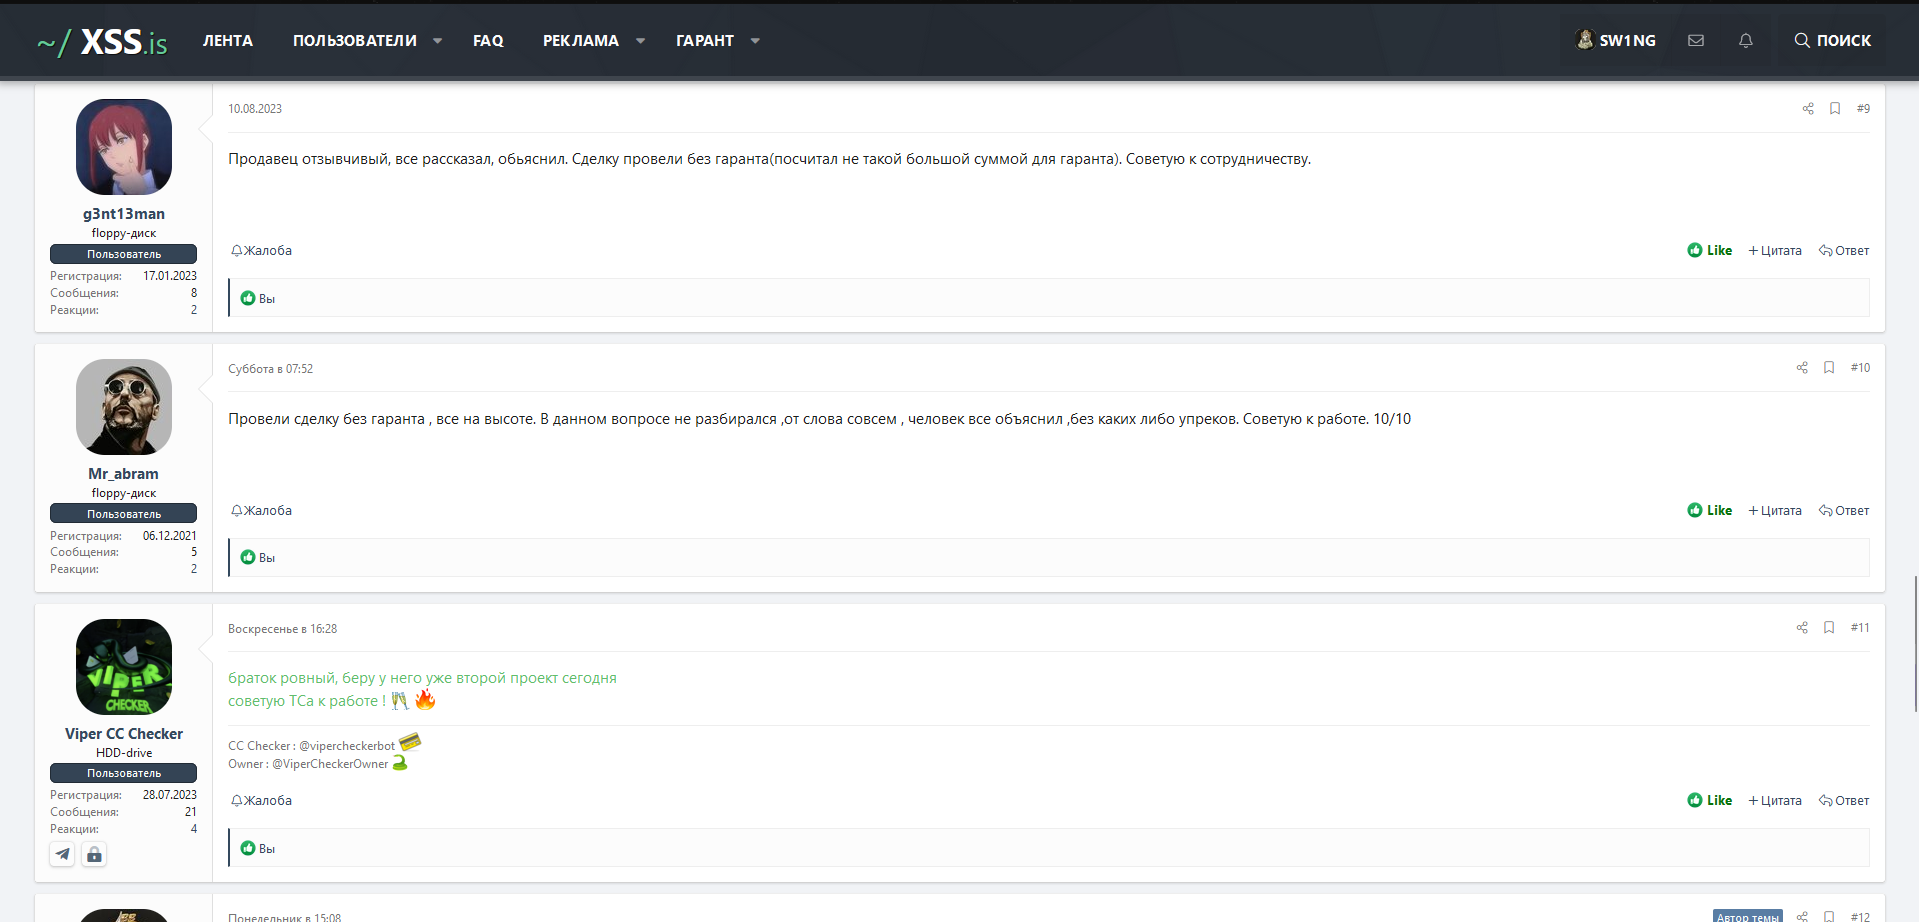Open g3nt13man's avatar picture
The image size is (1919, 922).
tap(124, 147)
